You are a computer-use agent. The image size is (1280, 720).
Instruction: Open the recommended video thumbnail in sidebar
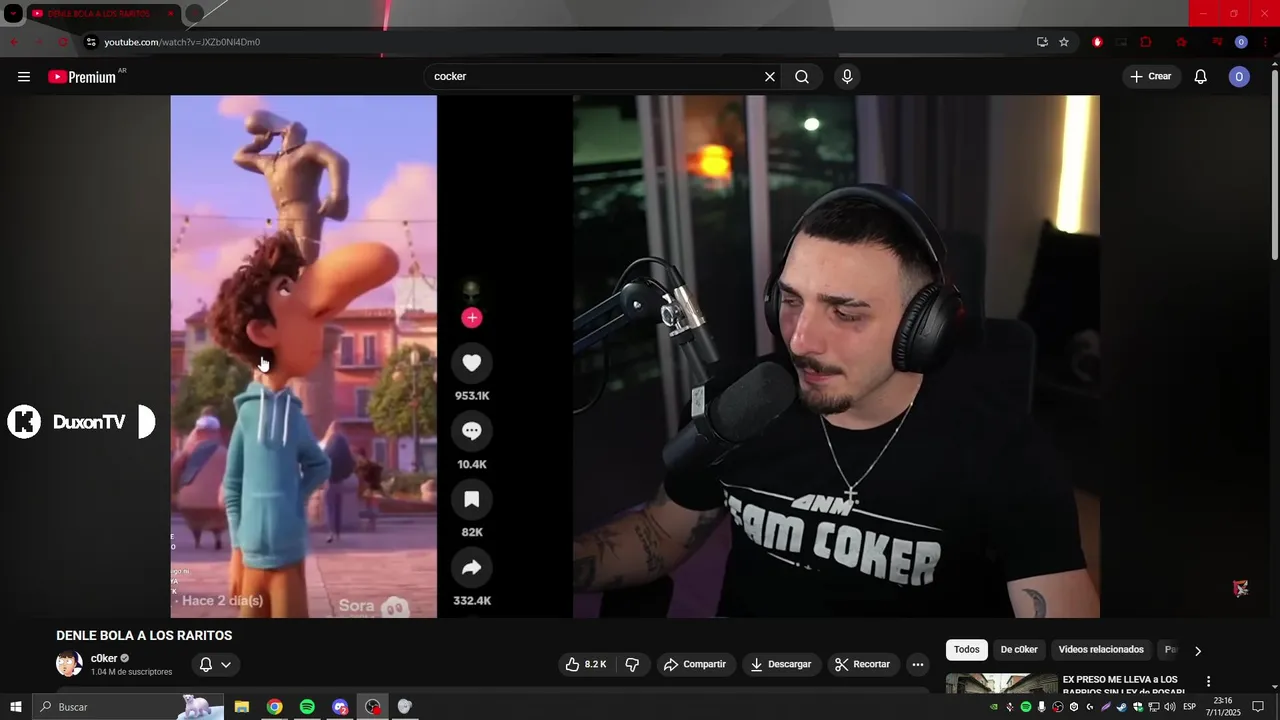pos(1001,684)
